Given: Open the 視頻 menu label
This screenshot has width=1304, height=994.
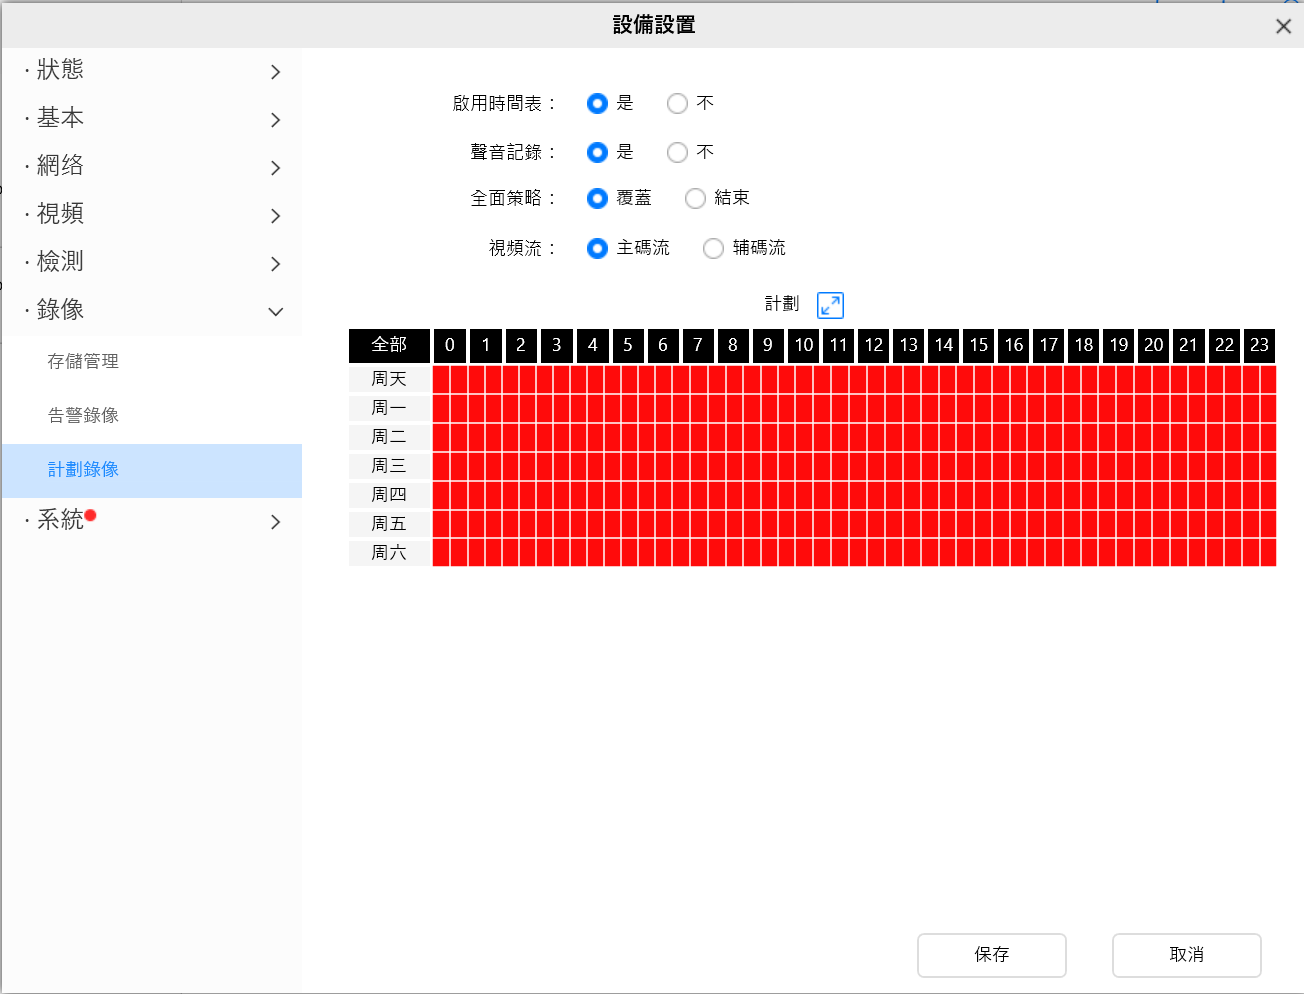Looking at the screenshot, I should point(60,213).
